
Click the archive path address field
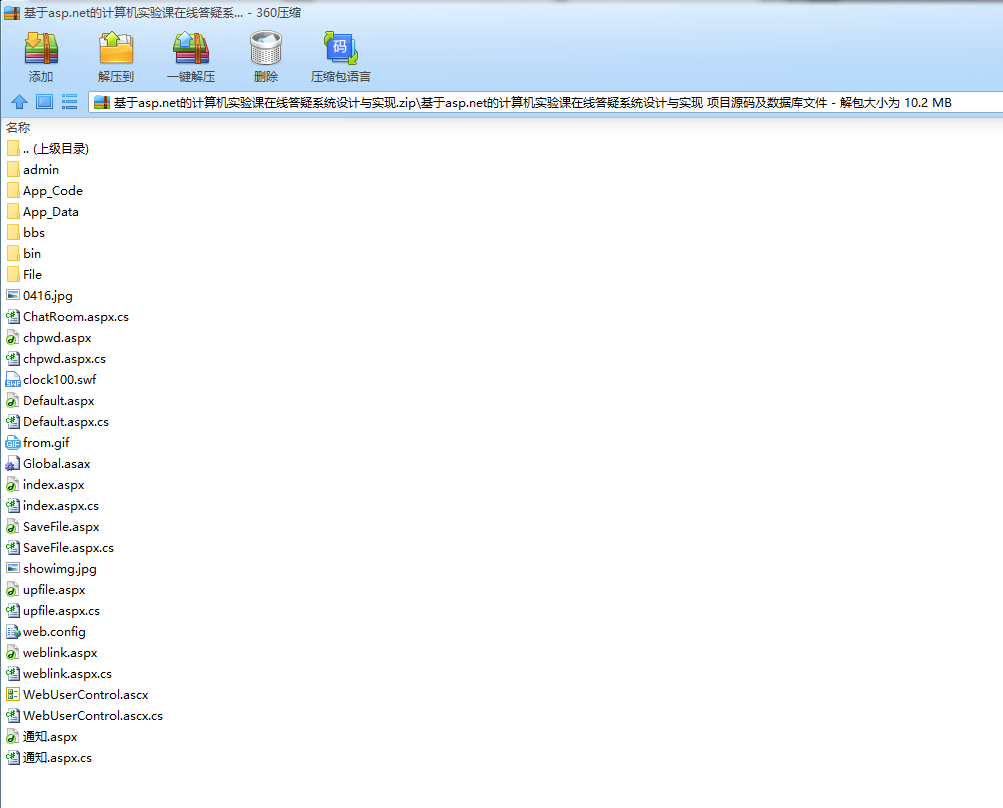click(546, 102)
